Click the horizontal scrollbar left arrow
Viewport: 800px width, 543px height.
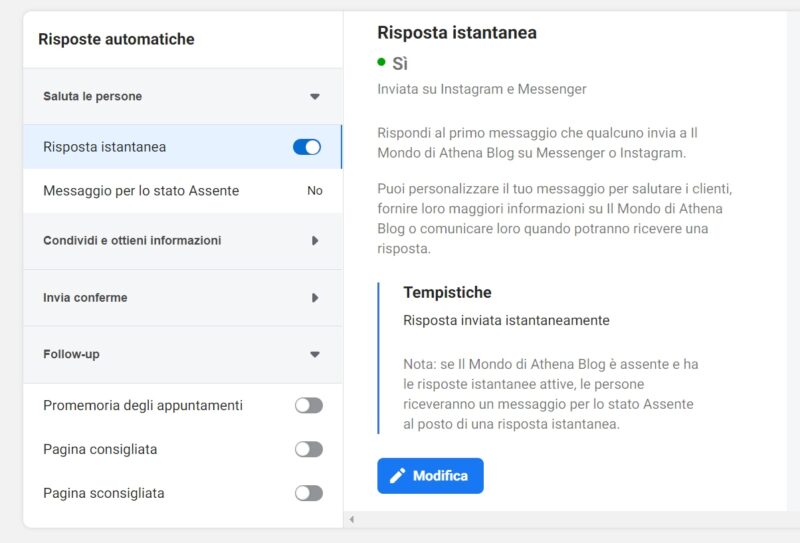[x=351, y=519]
